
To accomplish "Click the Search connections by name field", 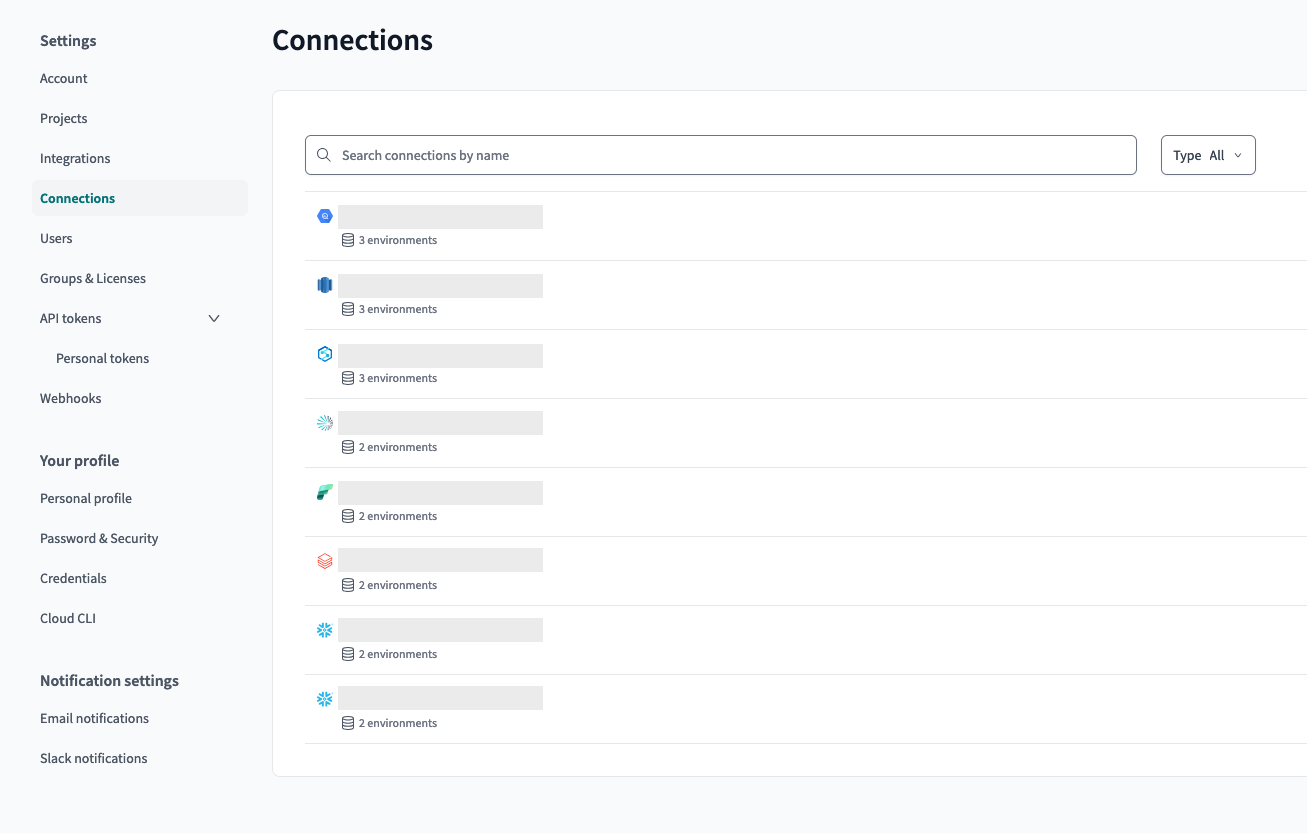I will click(730, 155).
